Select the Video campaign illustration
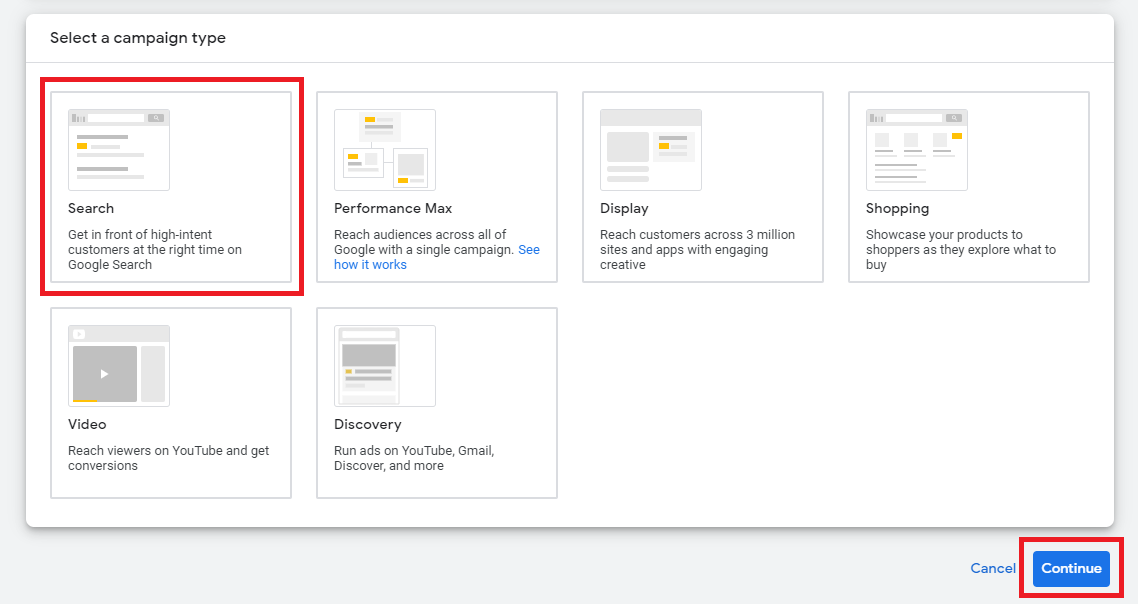 click(x=119, y=366)
